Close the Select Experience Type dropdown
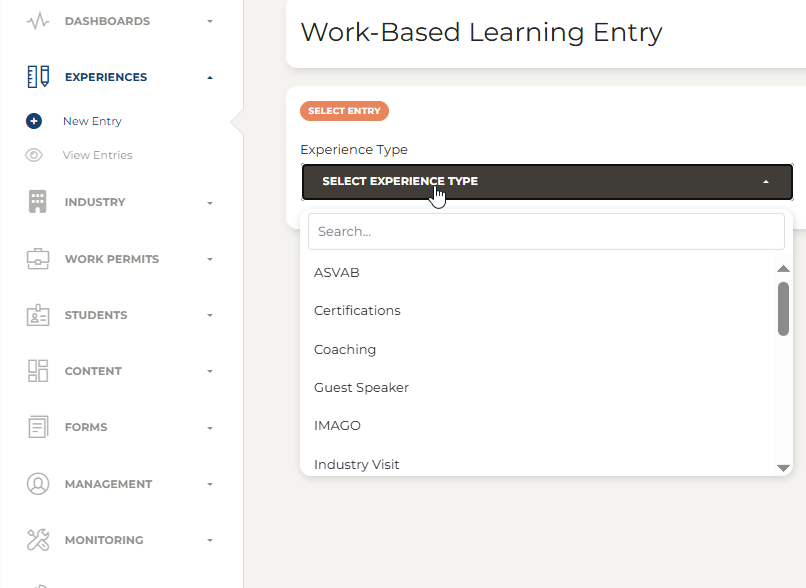The height and width of the screenshot is (588, 806). click(x=547, y=181)
